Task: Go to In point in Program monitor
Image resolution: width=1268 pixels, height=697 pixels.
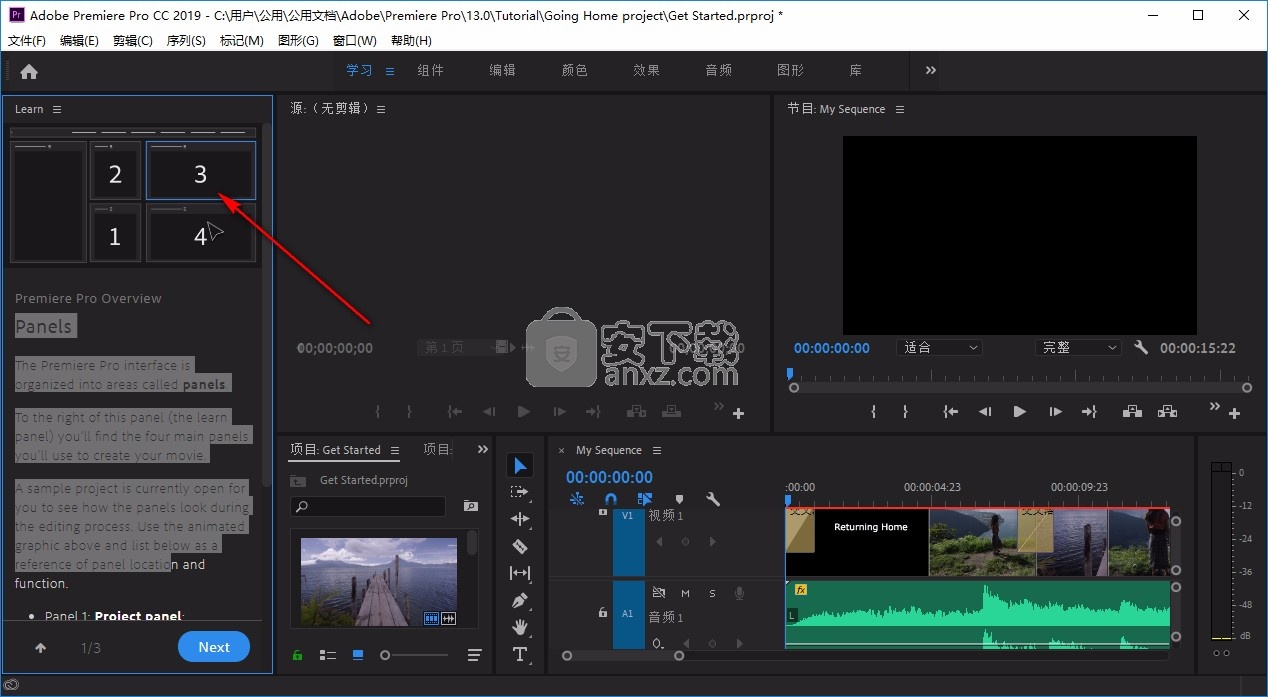Action: (x=951, y=412)
